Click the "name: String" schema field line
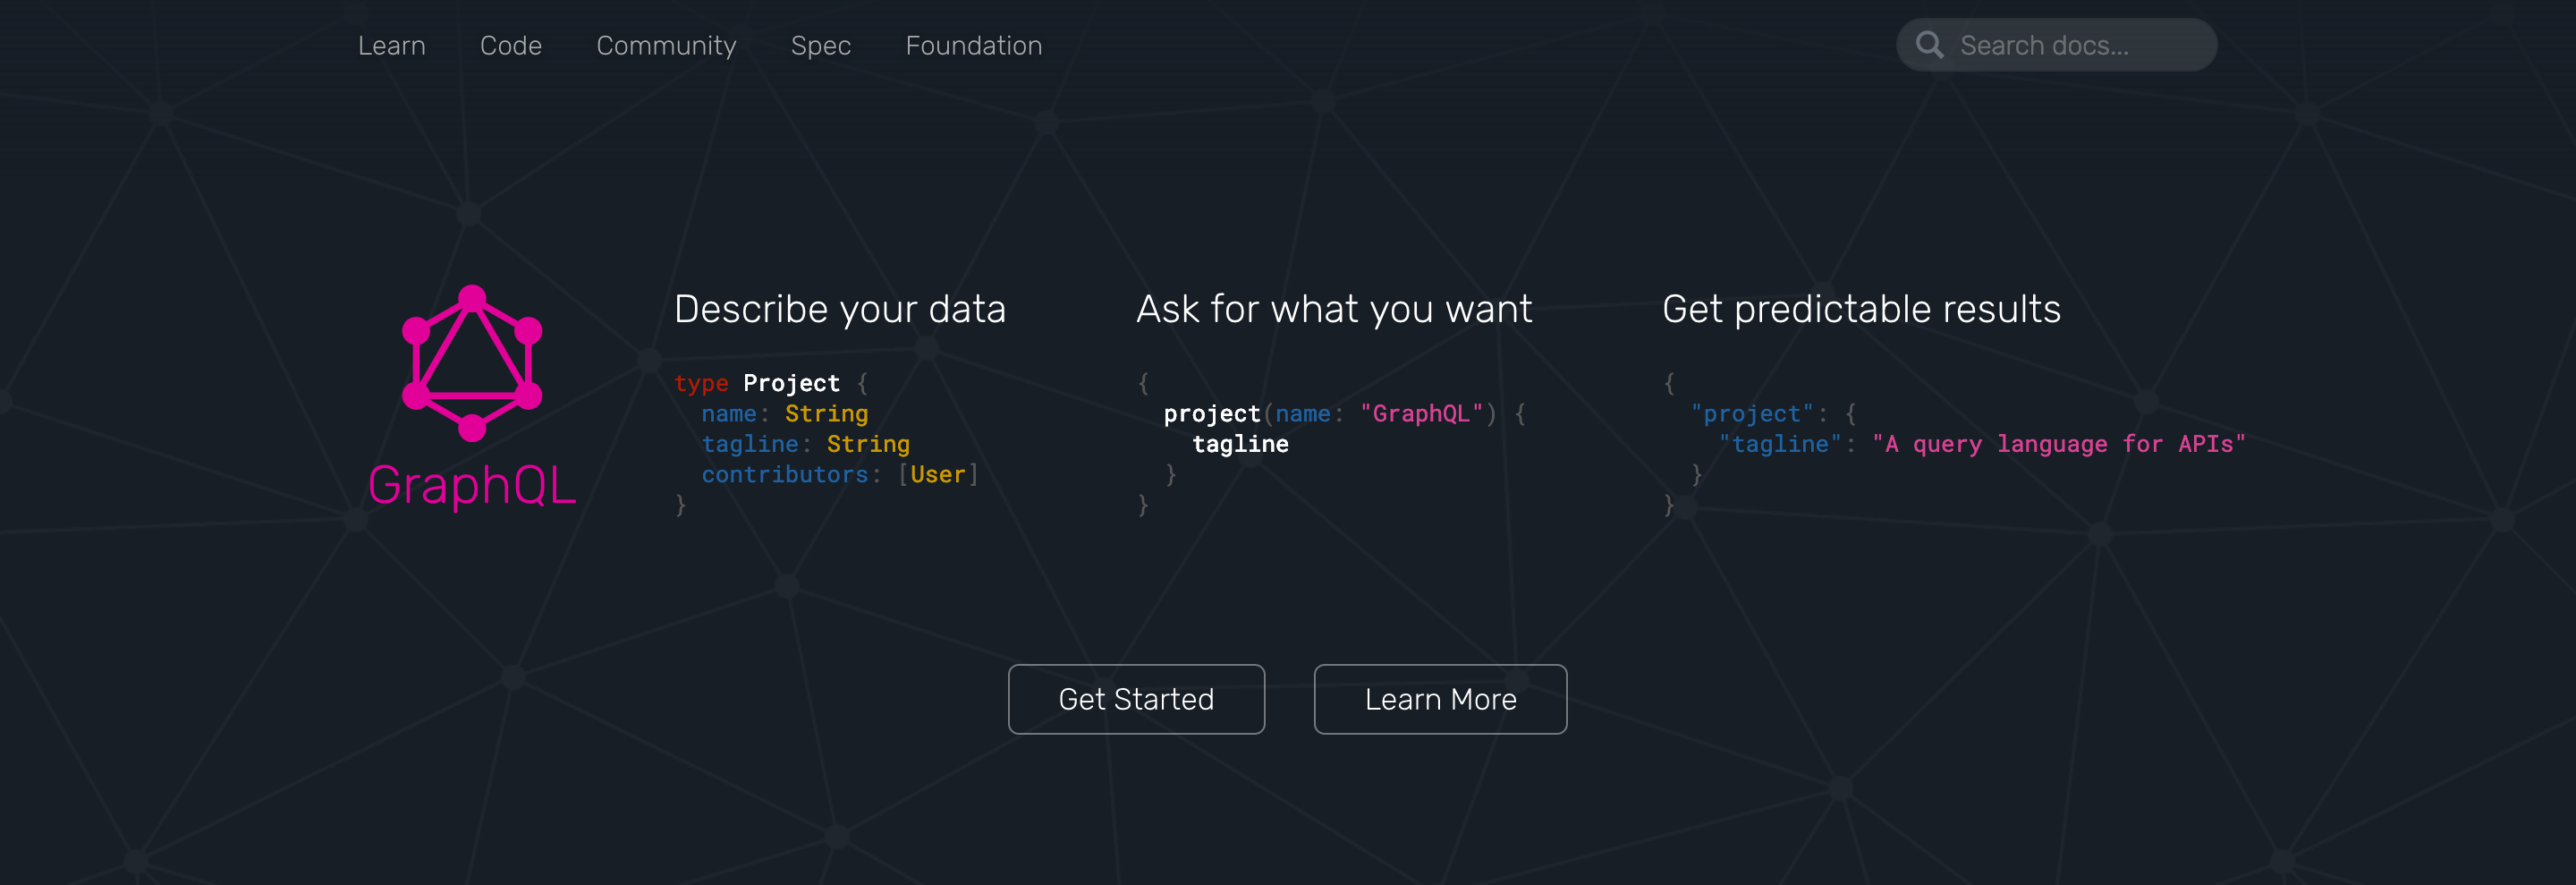The image size is (2576, 885). click(784, 414)
